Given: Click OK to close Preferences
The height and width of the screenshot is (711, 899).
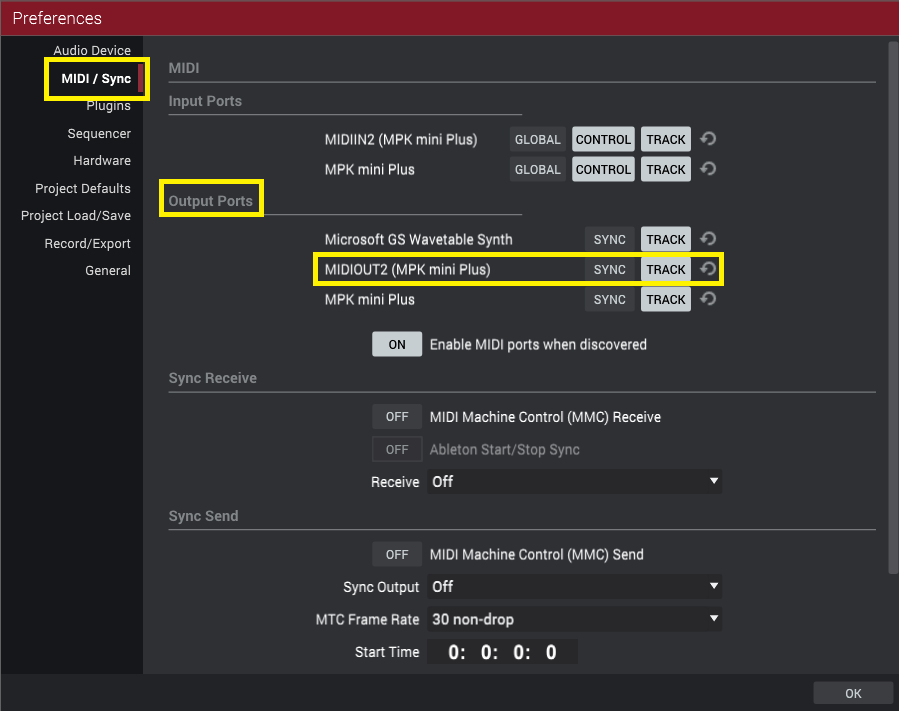Looking at the screenshot, I should 853,693.
